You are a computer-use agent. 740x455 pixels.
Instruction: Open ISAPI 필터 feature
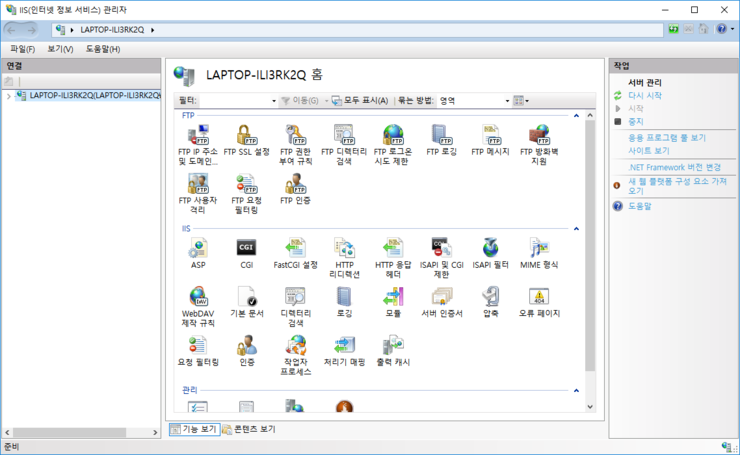[490, 253]
